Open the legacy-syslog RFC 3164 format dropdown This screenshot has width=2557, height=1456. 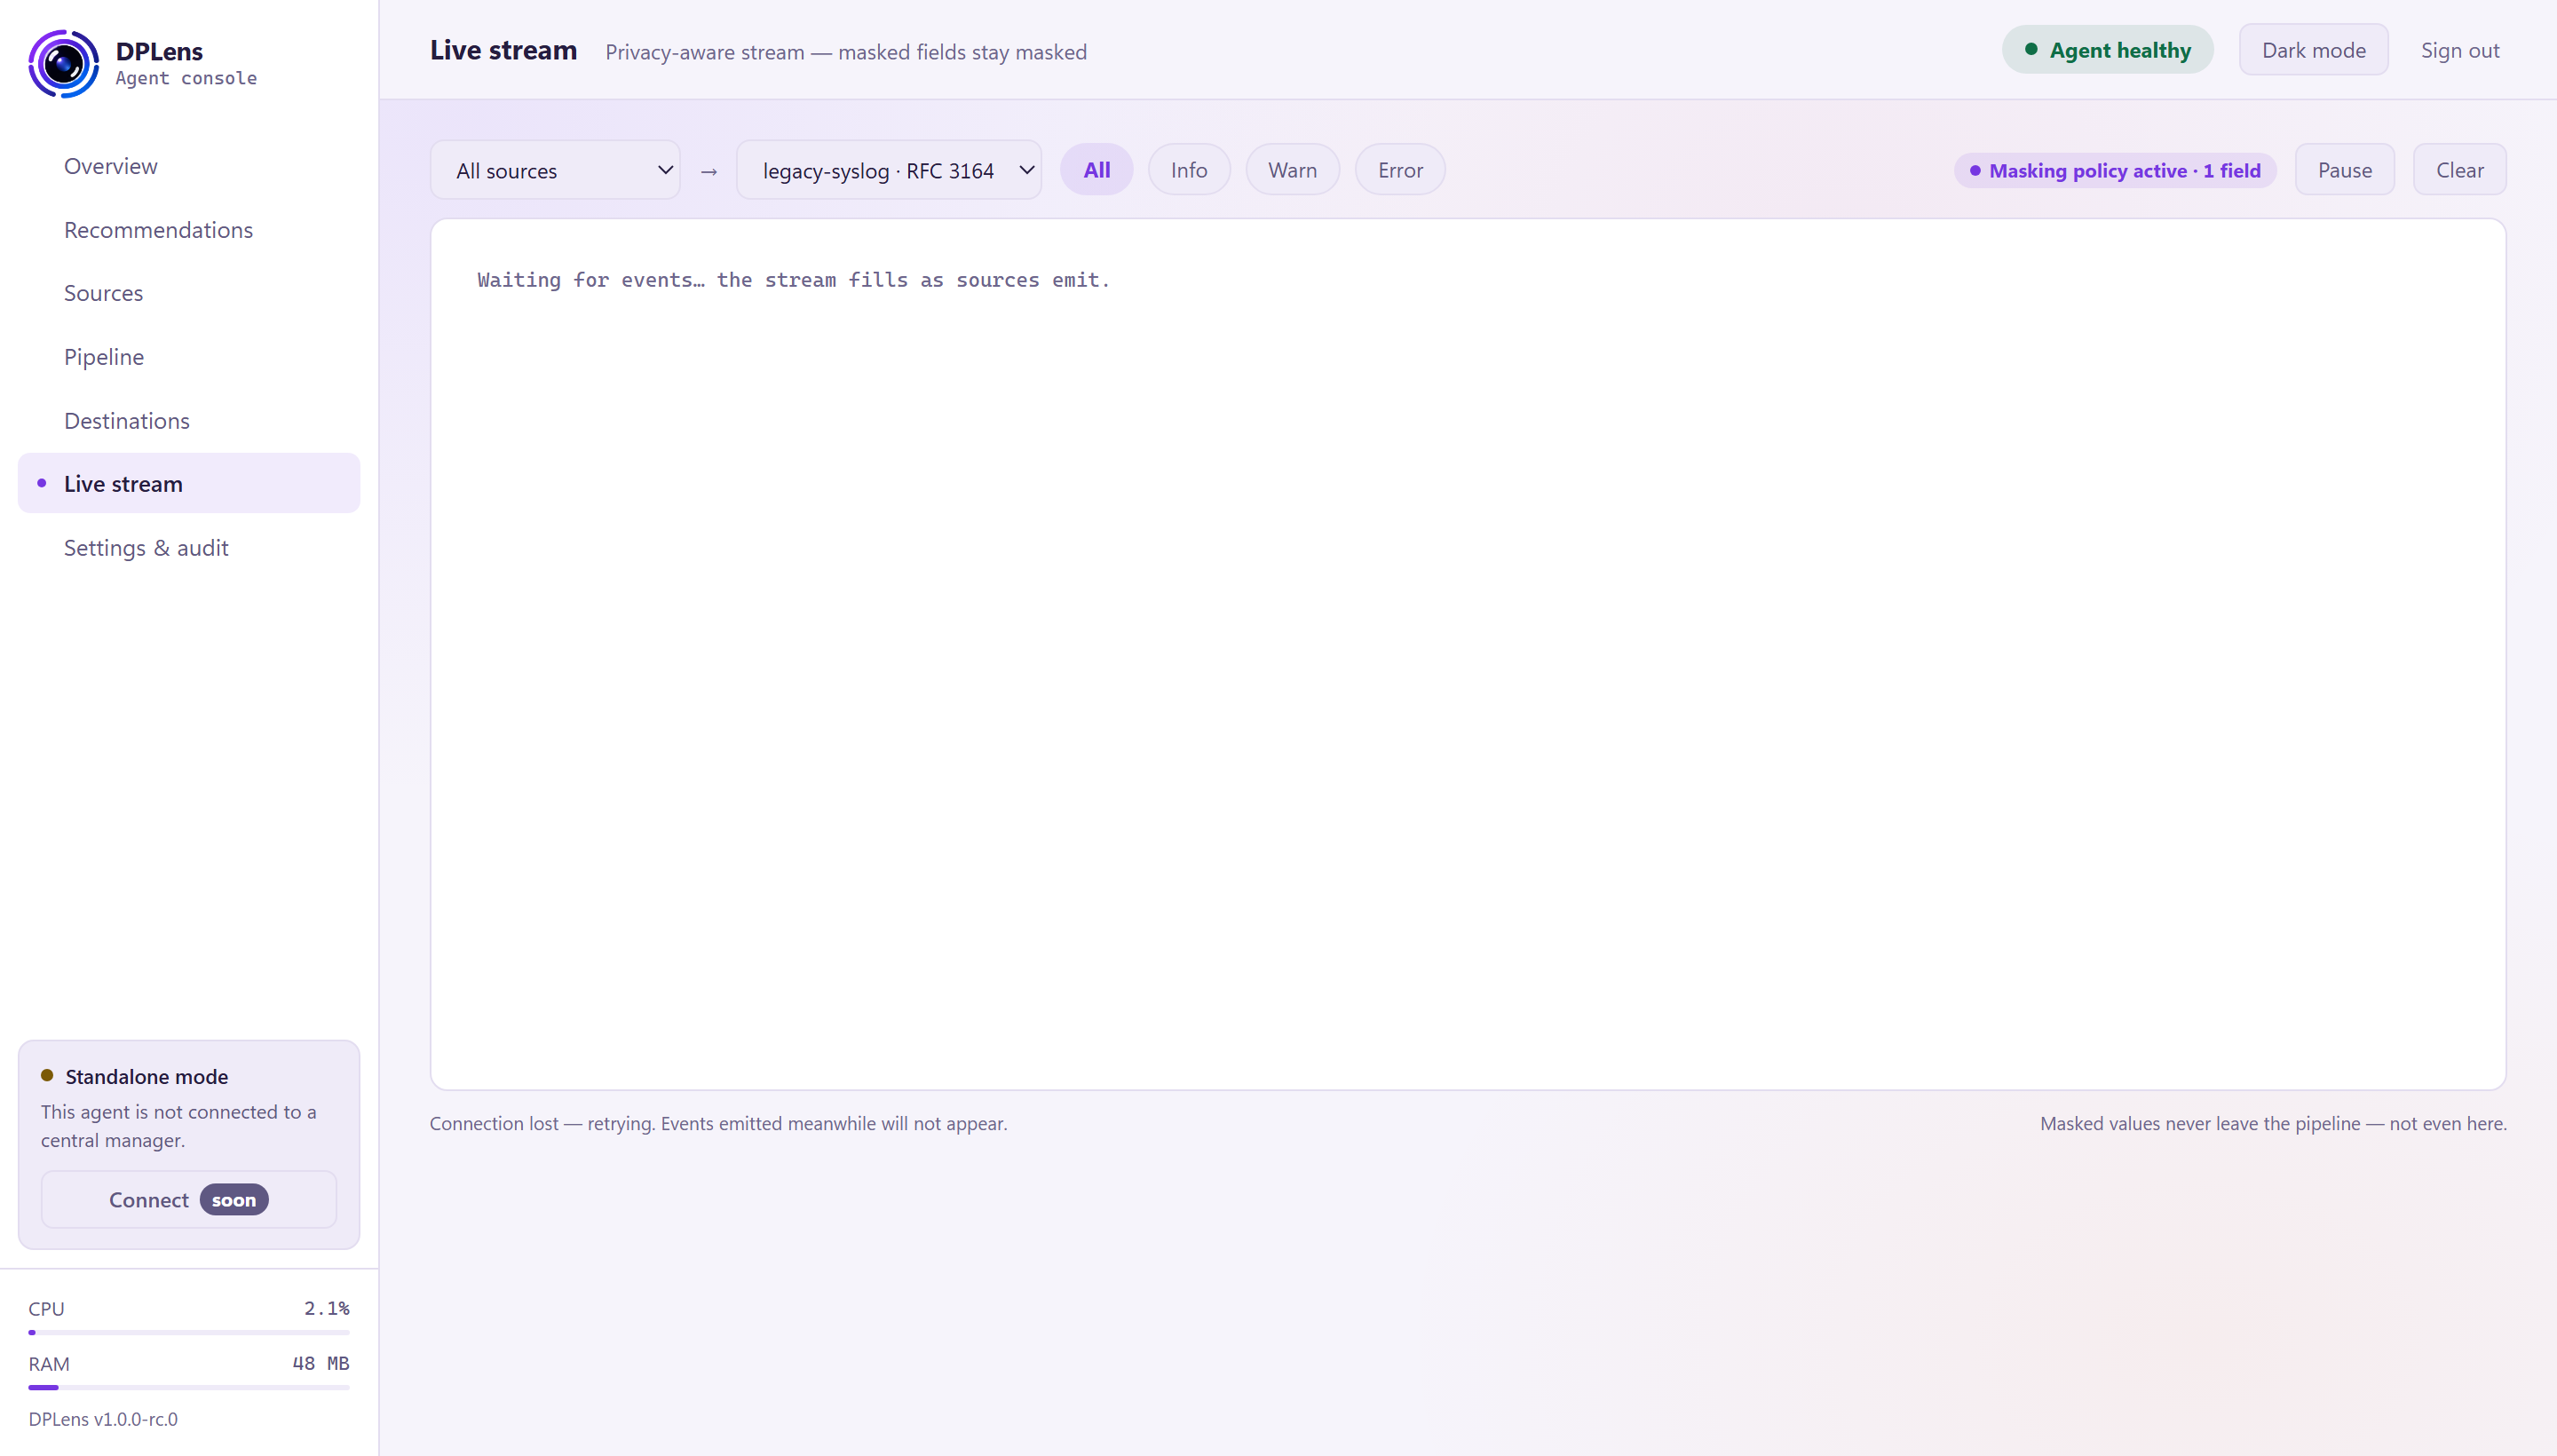(889, 170)
